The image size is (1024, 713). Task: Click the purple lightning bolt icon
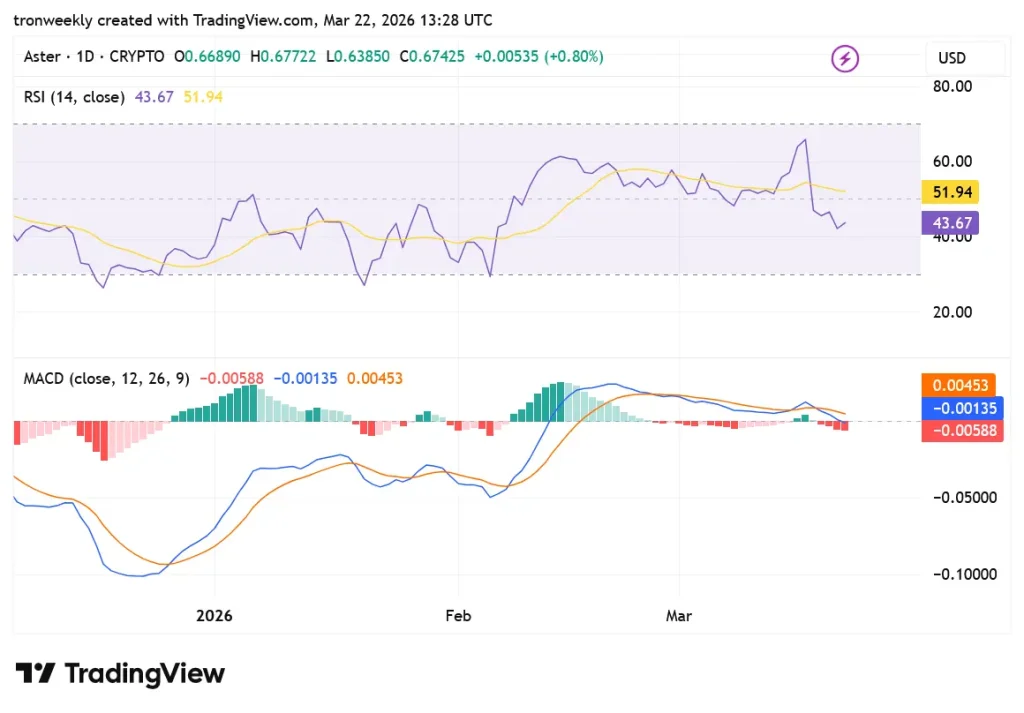[845, 58]
